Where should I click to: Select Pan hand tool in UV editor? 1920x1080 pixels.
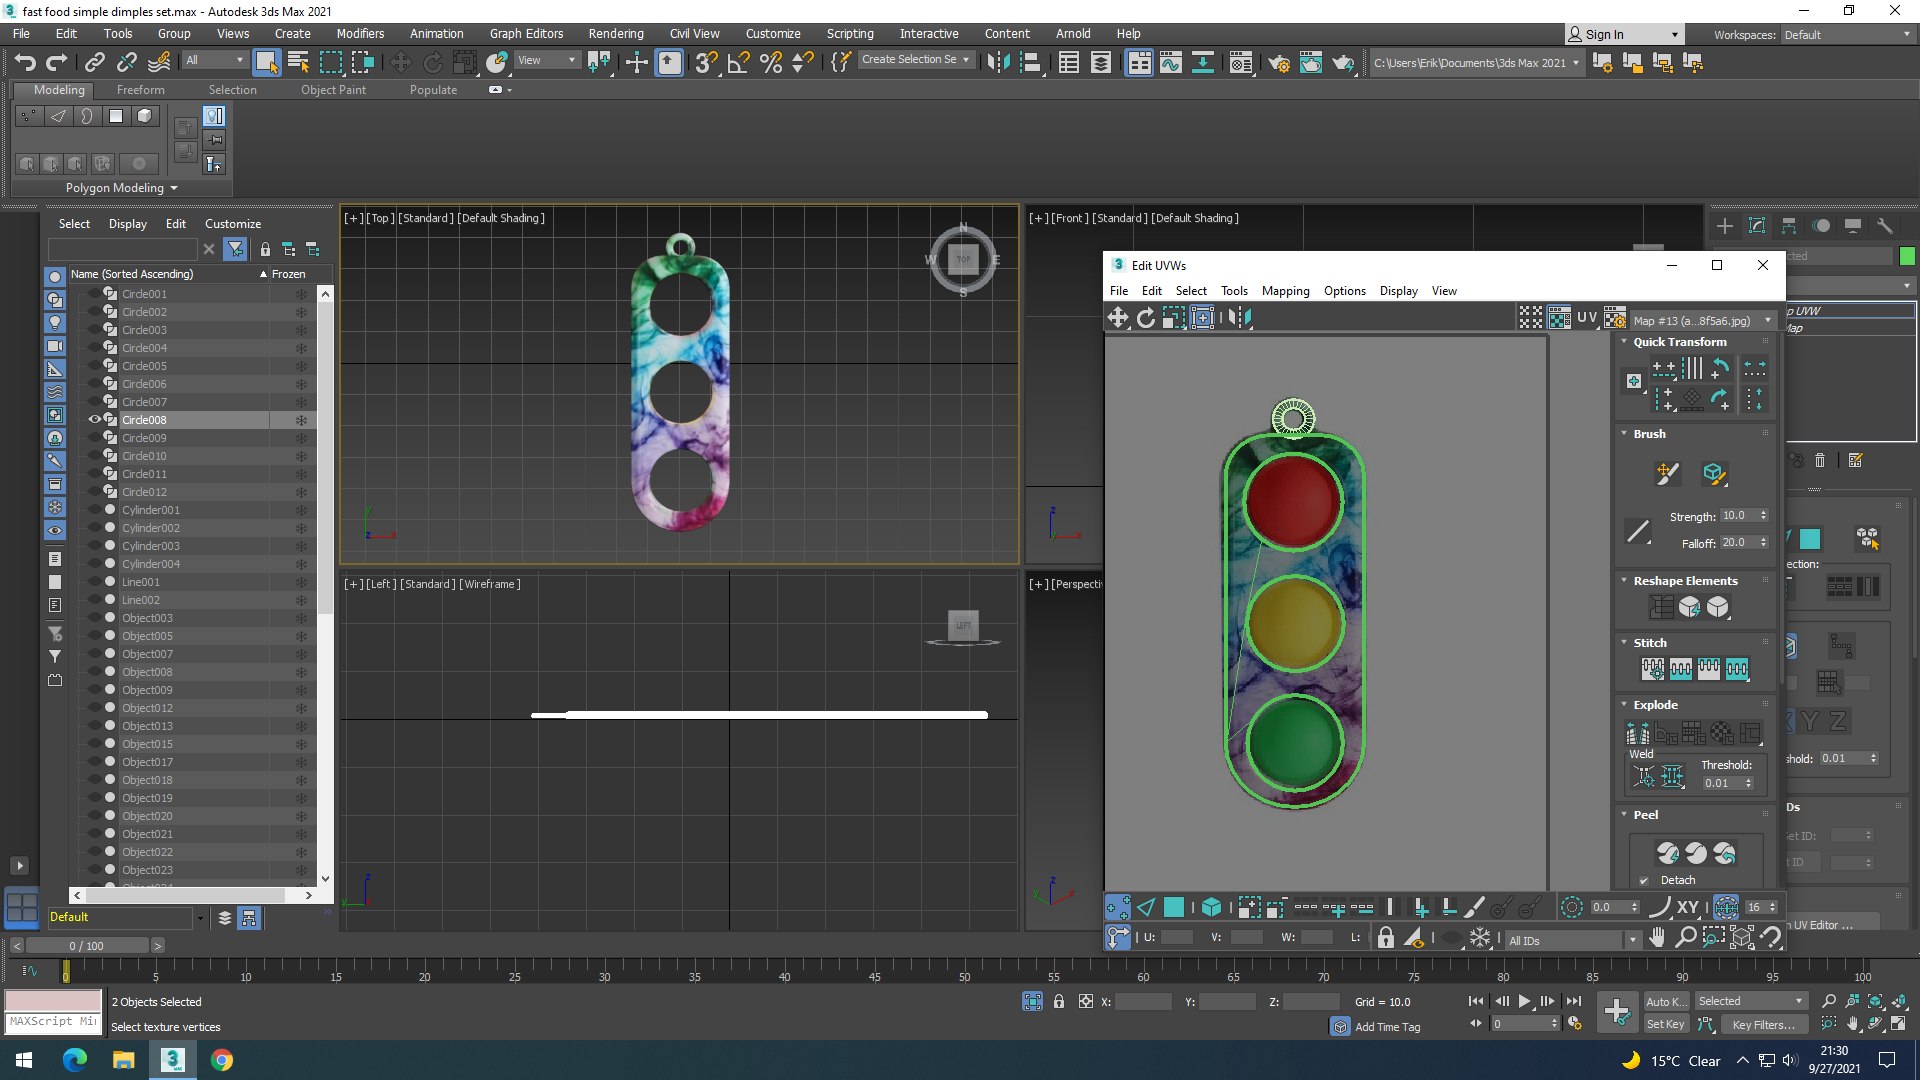[x=1657, y=937]
